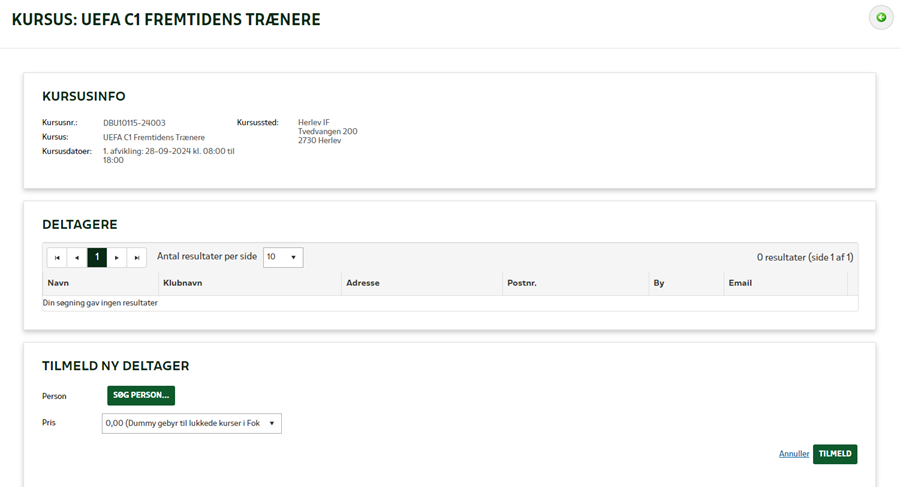Sort by the Email column header
This screenshot has width=900, height=487.
point(740,283)
